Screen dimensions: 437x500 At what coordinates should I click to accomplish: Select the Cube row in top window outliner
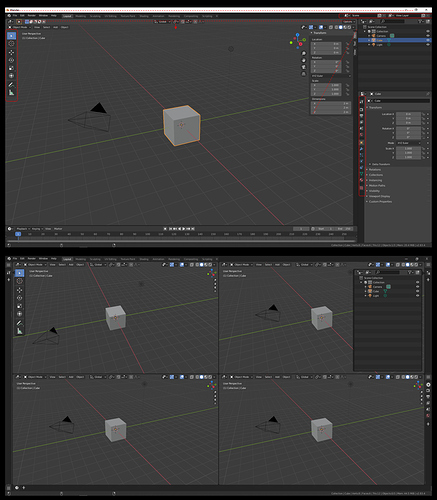394,40
